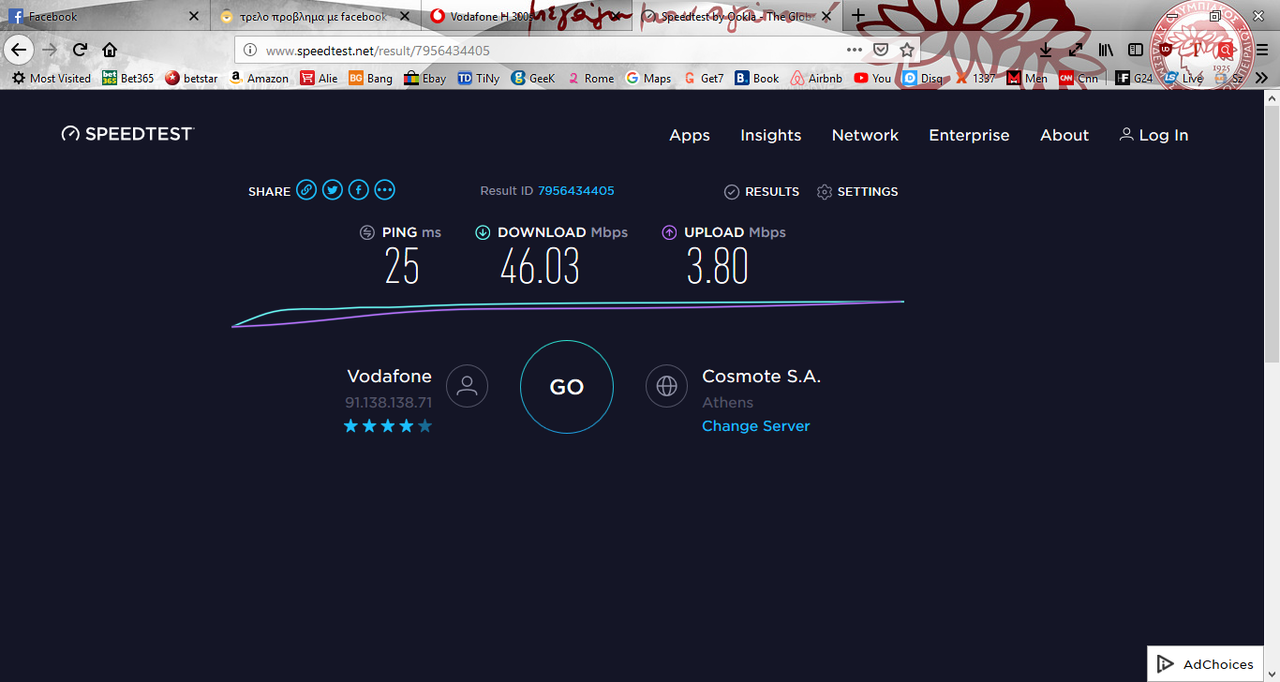
Task: Share the result on Facebook
Action: click(x=358, y=190)
